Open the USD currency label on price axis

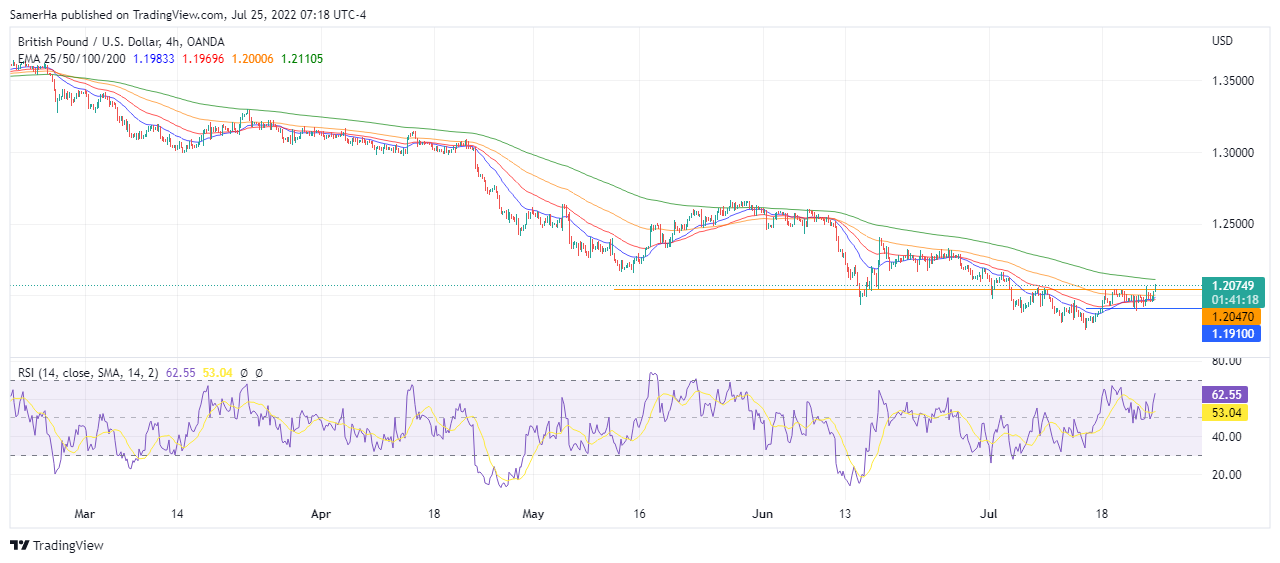tap(1222, 41)
